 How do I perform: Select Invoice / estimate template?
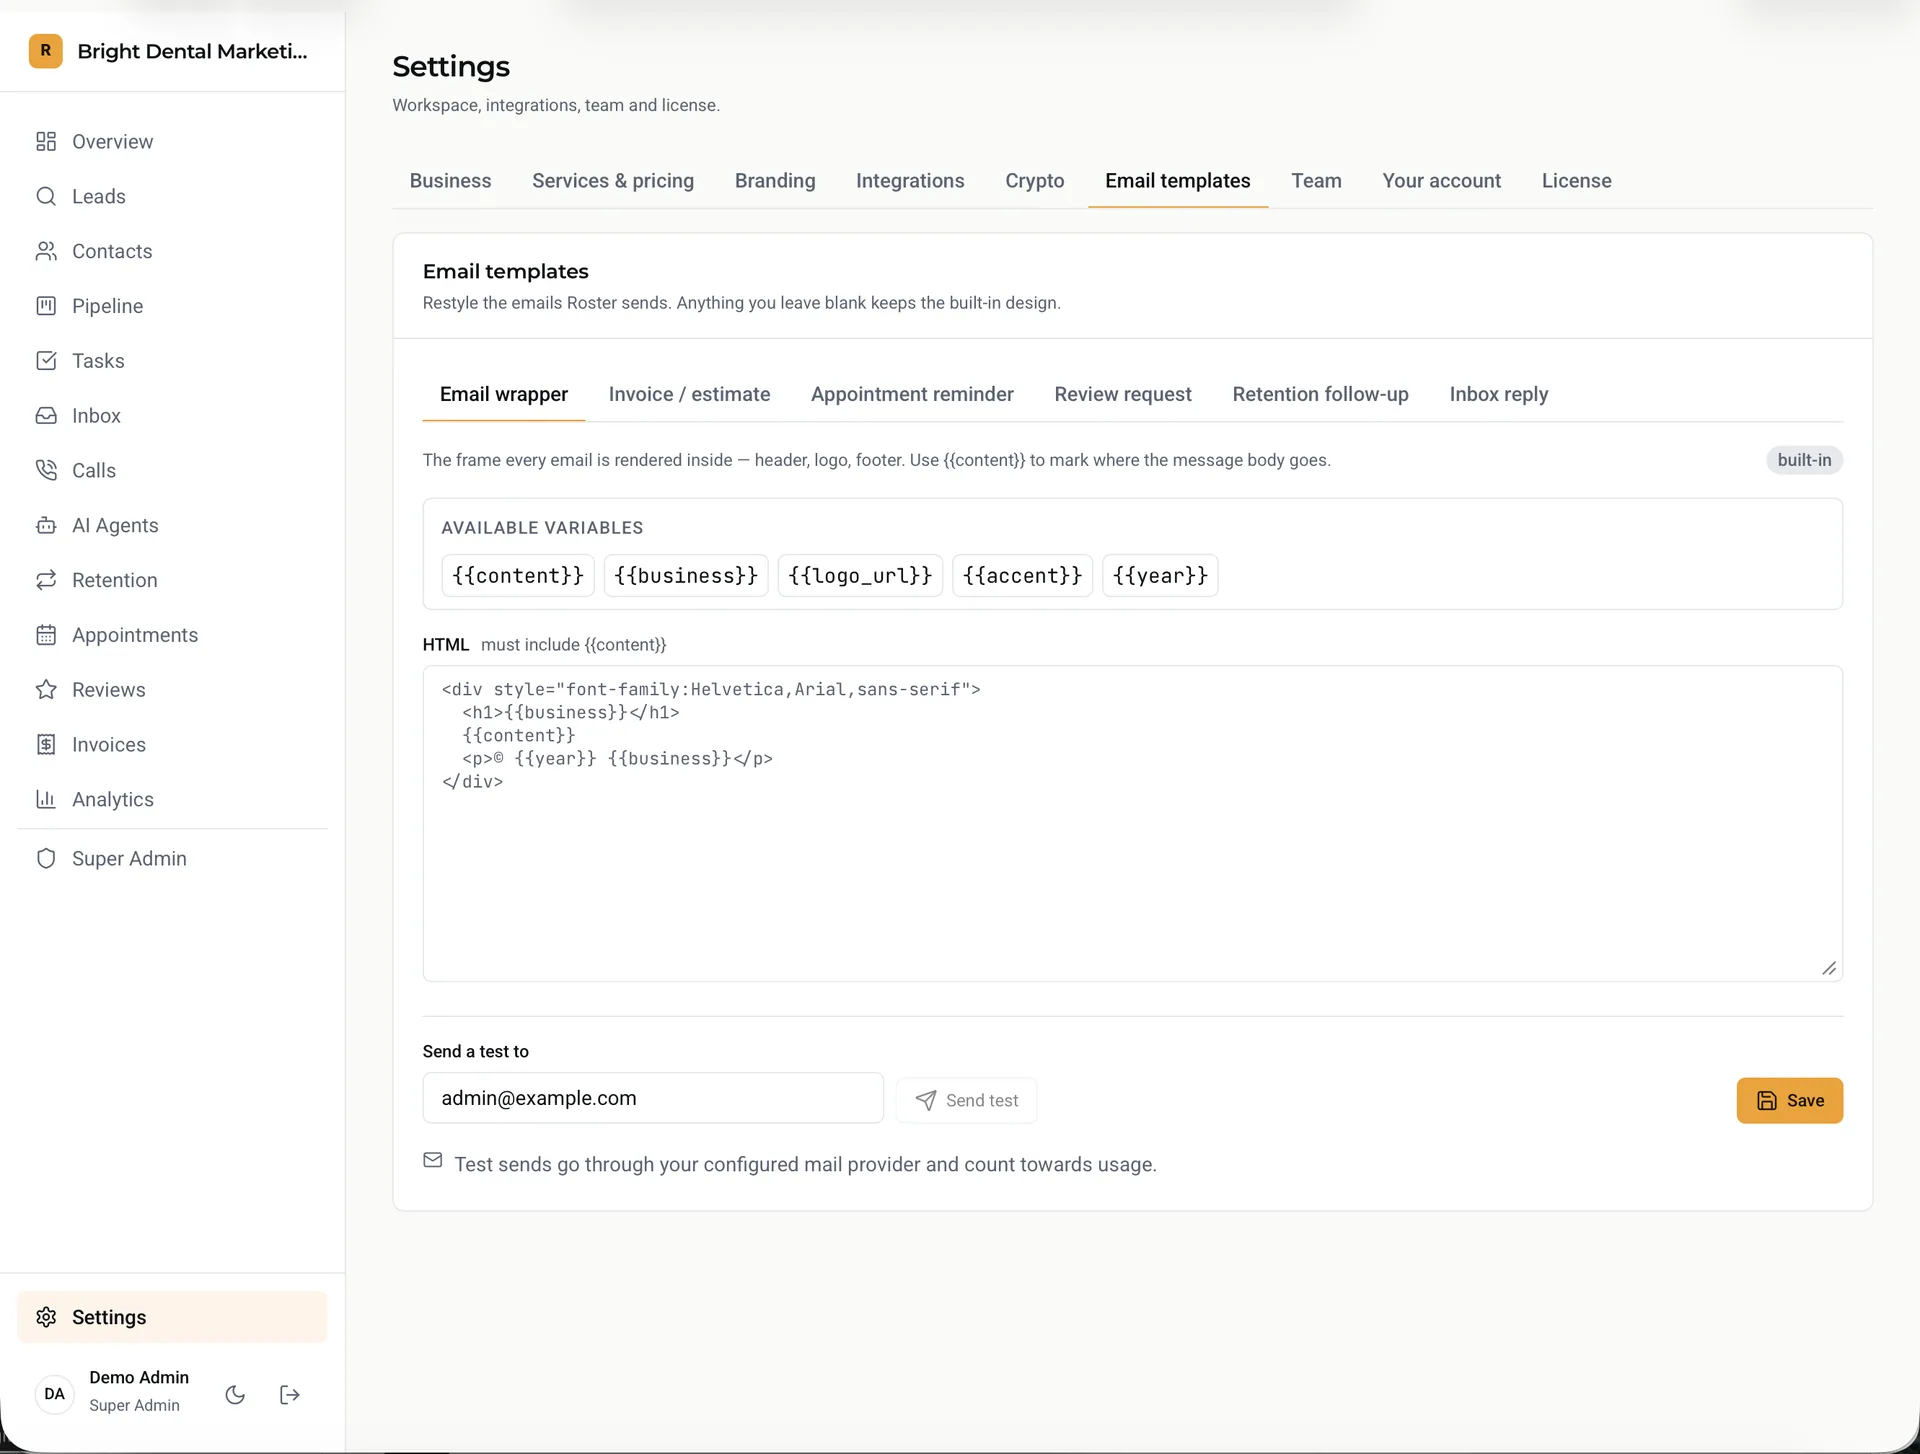[x=689, y=395]
